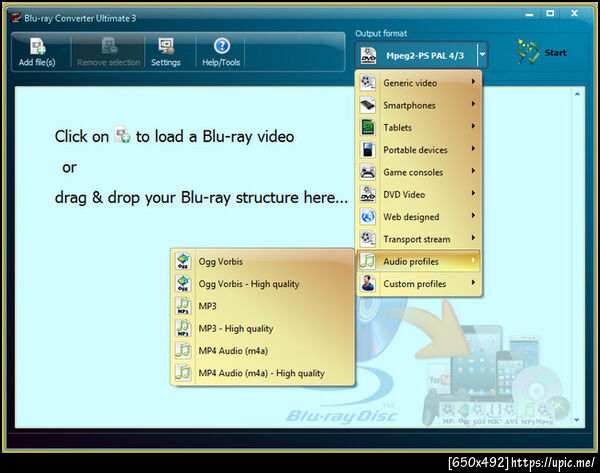Click the add-file icon in the instructions text
The height and width of the screenshot is (473, 600).
(123, 135)
